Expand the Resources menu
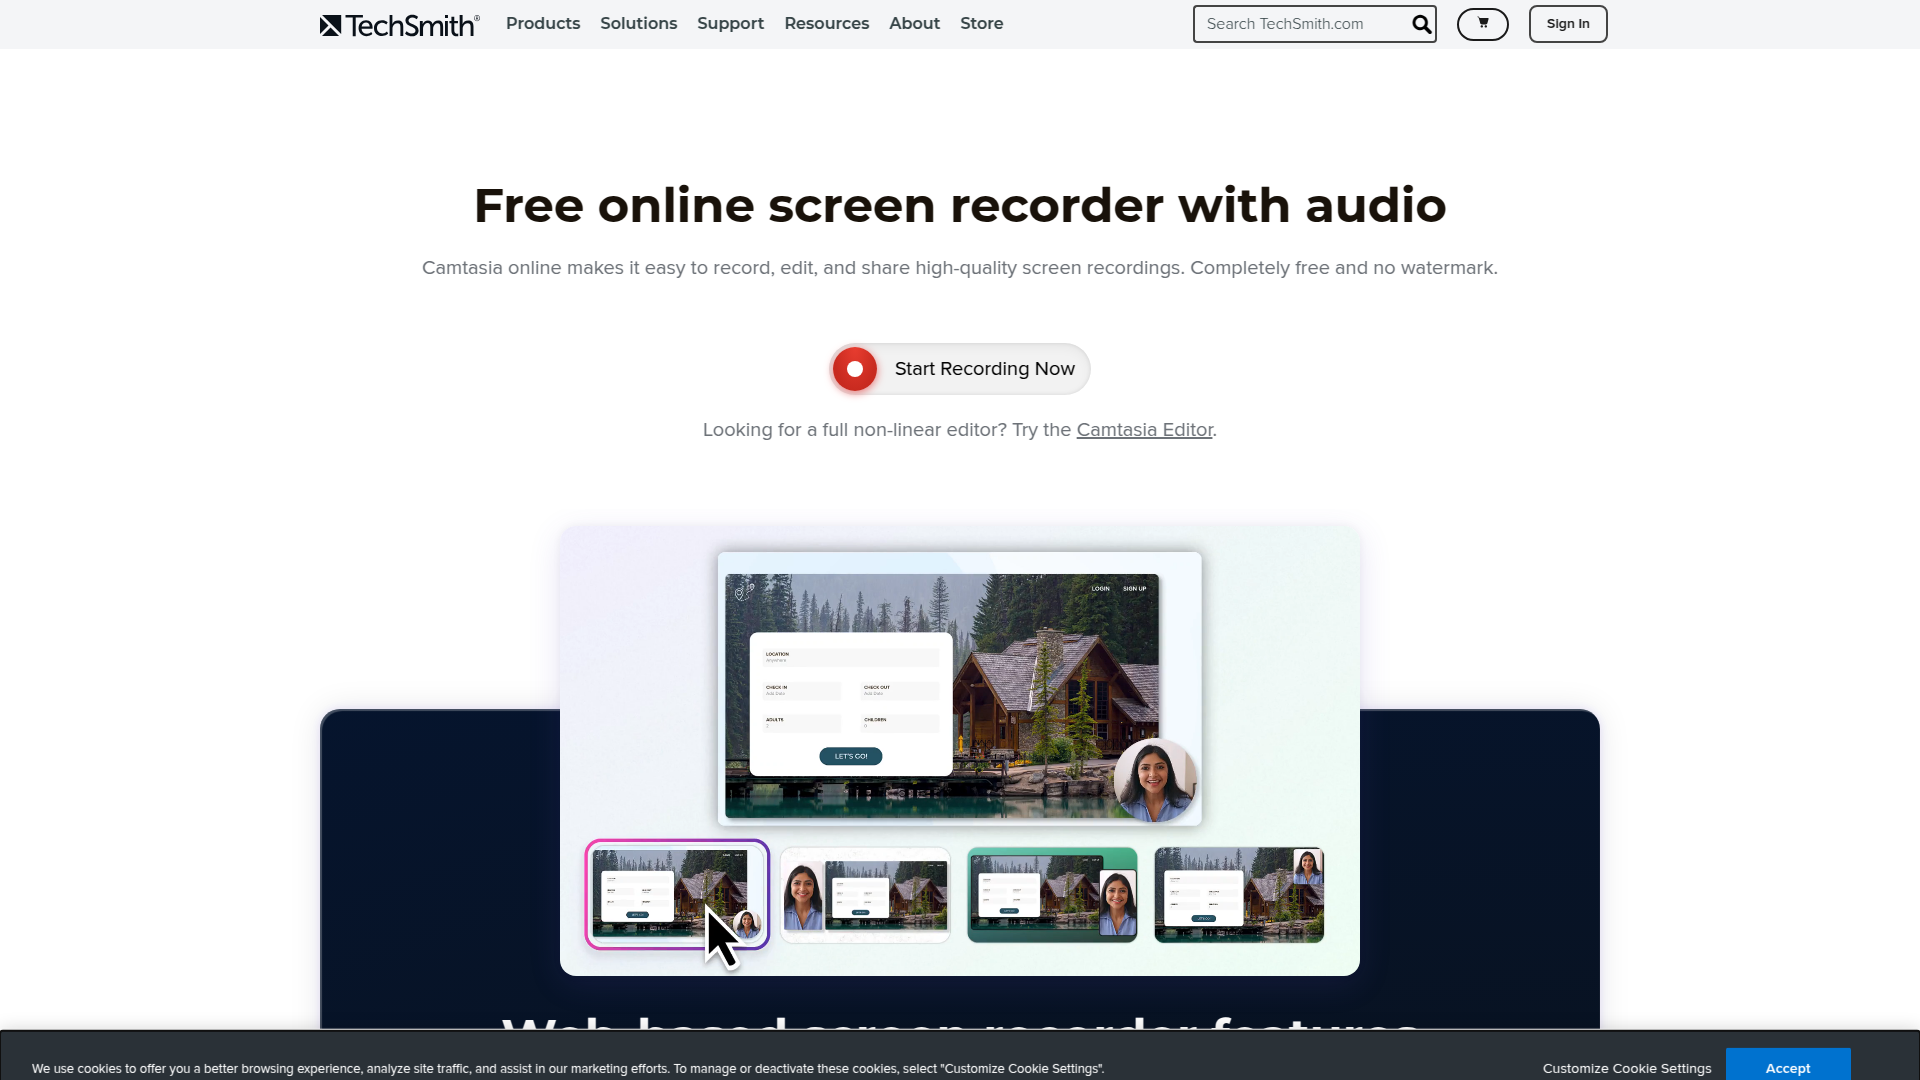 826,23
